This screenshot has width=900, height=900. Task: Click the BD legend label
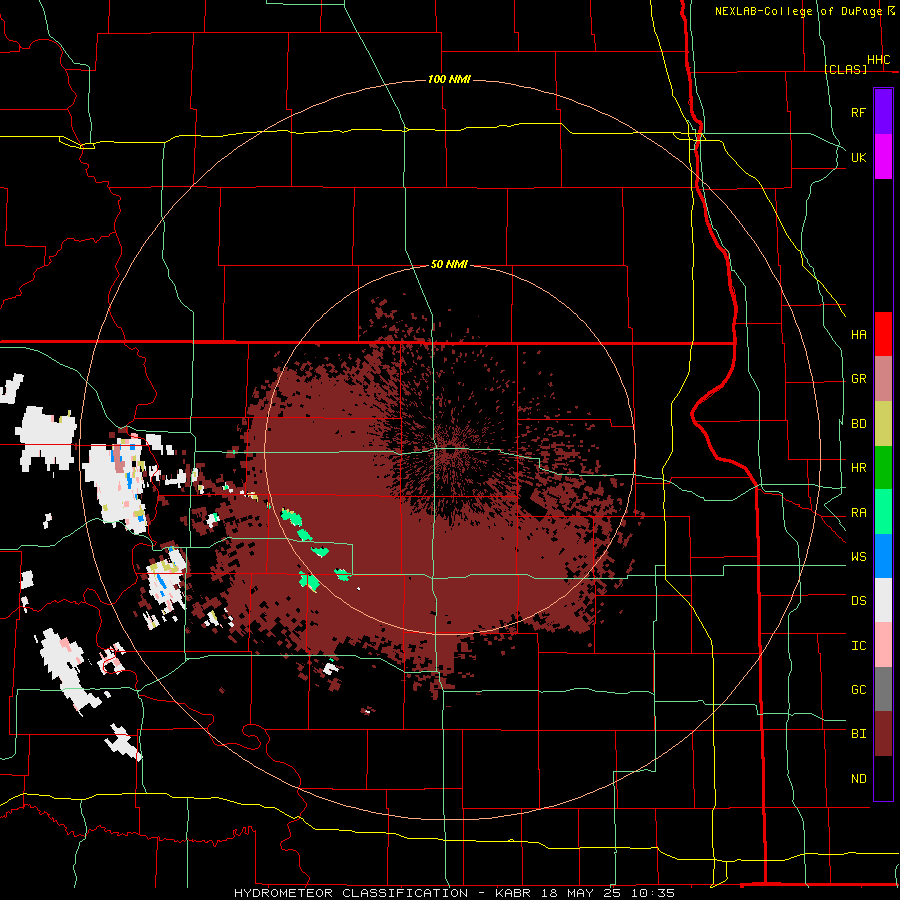[x=858, y=424]
